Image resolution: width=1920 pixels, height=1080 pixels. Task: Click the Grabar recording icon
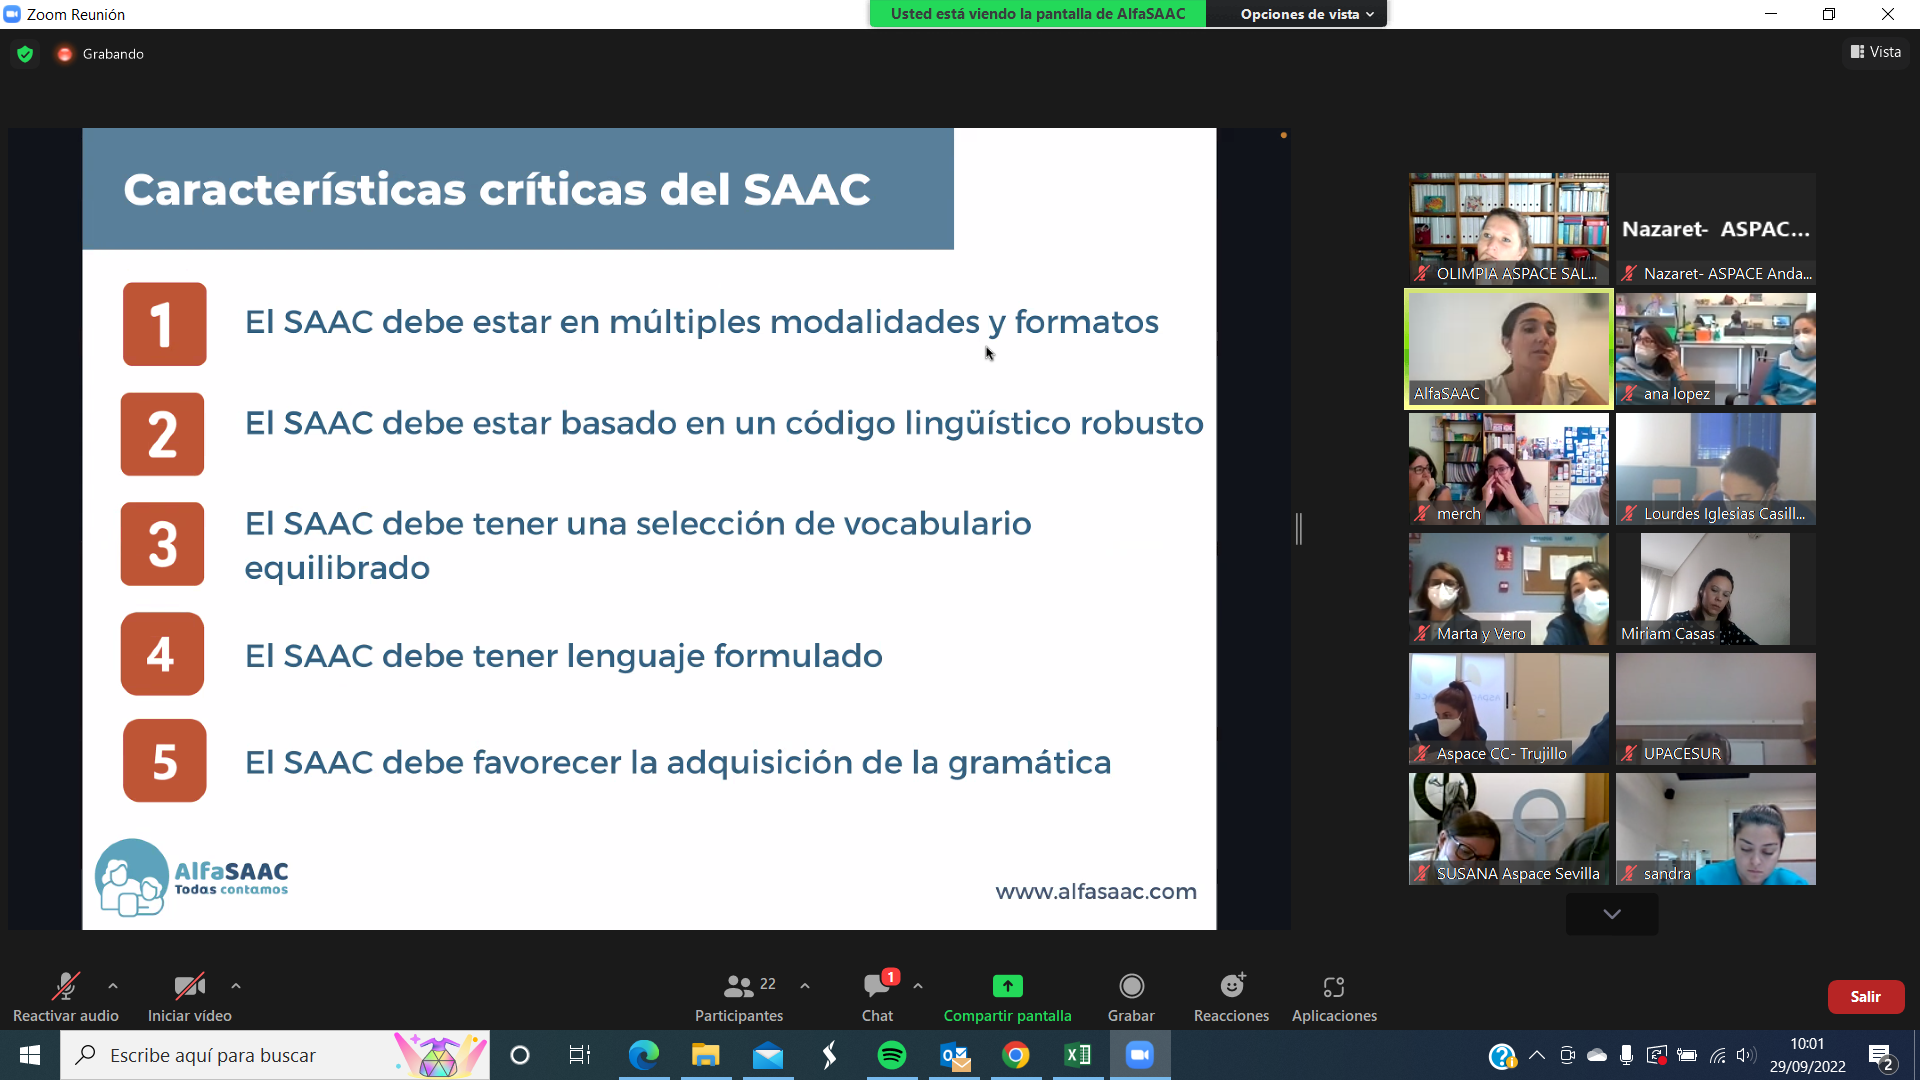tap(1131, 995)
